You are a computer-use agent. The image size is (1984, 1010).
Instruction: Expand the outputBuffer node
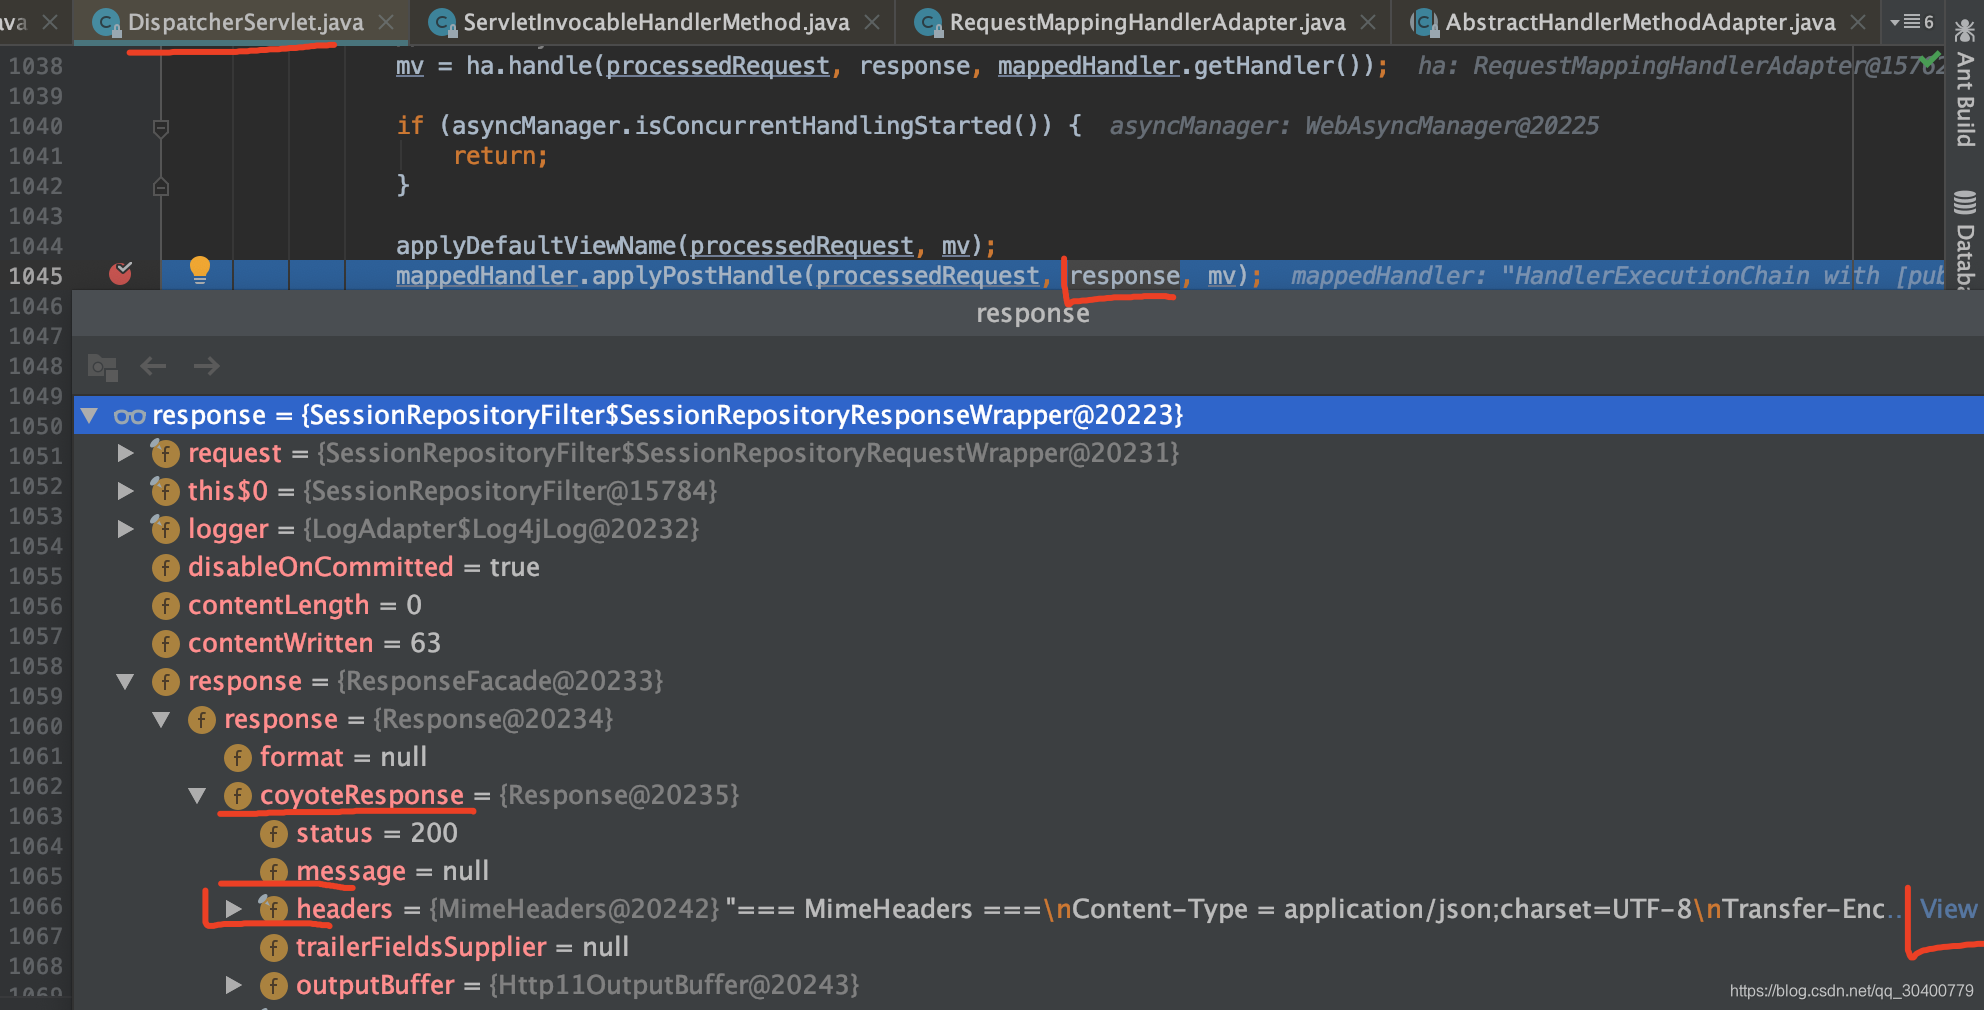coord(233,985)
